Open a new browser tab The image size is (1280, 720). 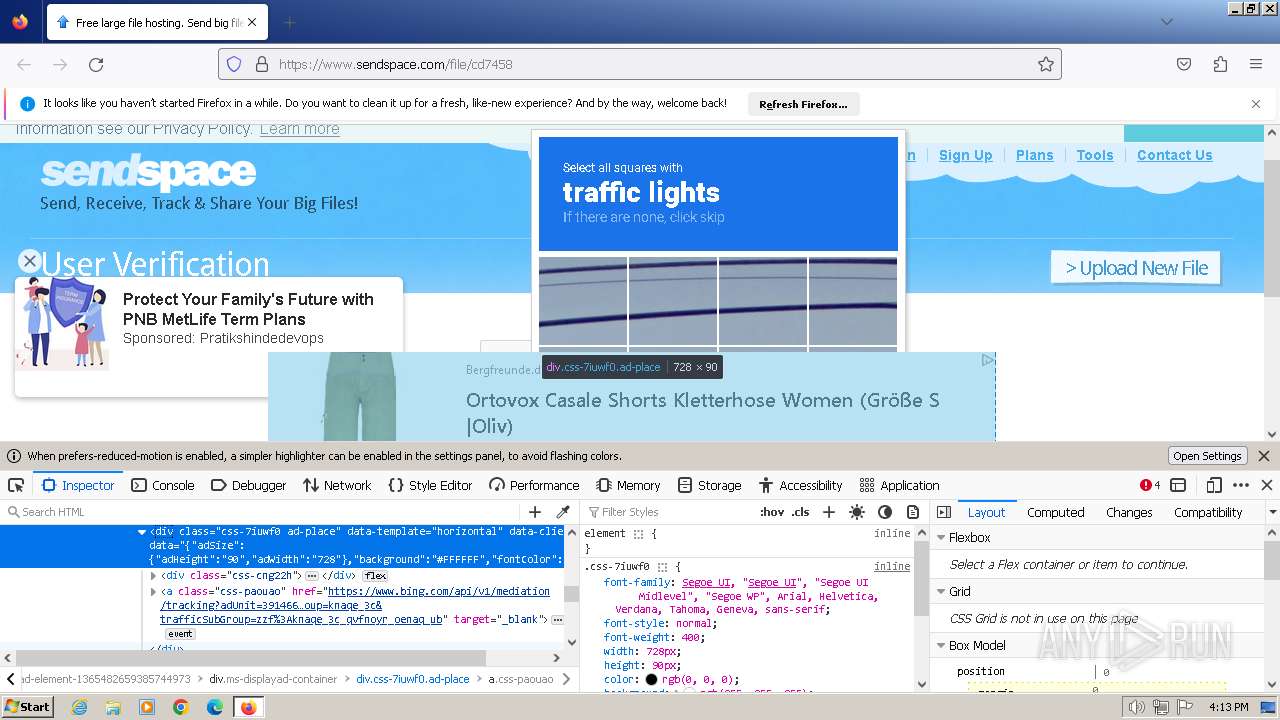289,22
